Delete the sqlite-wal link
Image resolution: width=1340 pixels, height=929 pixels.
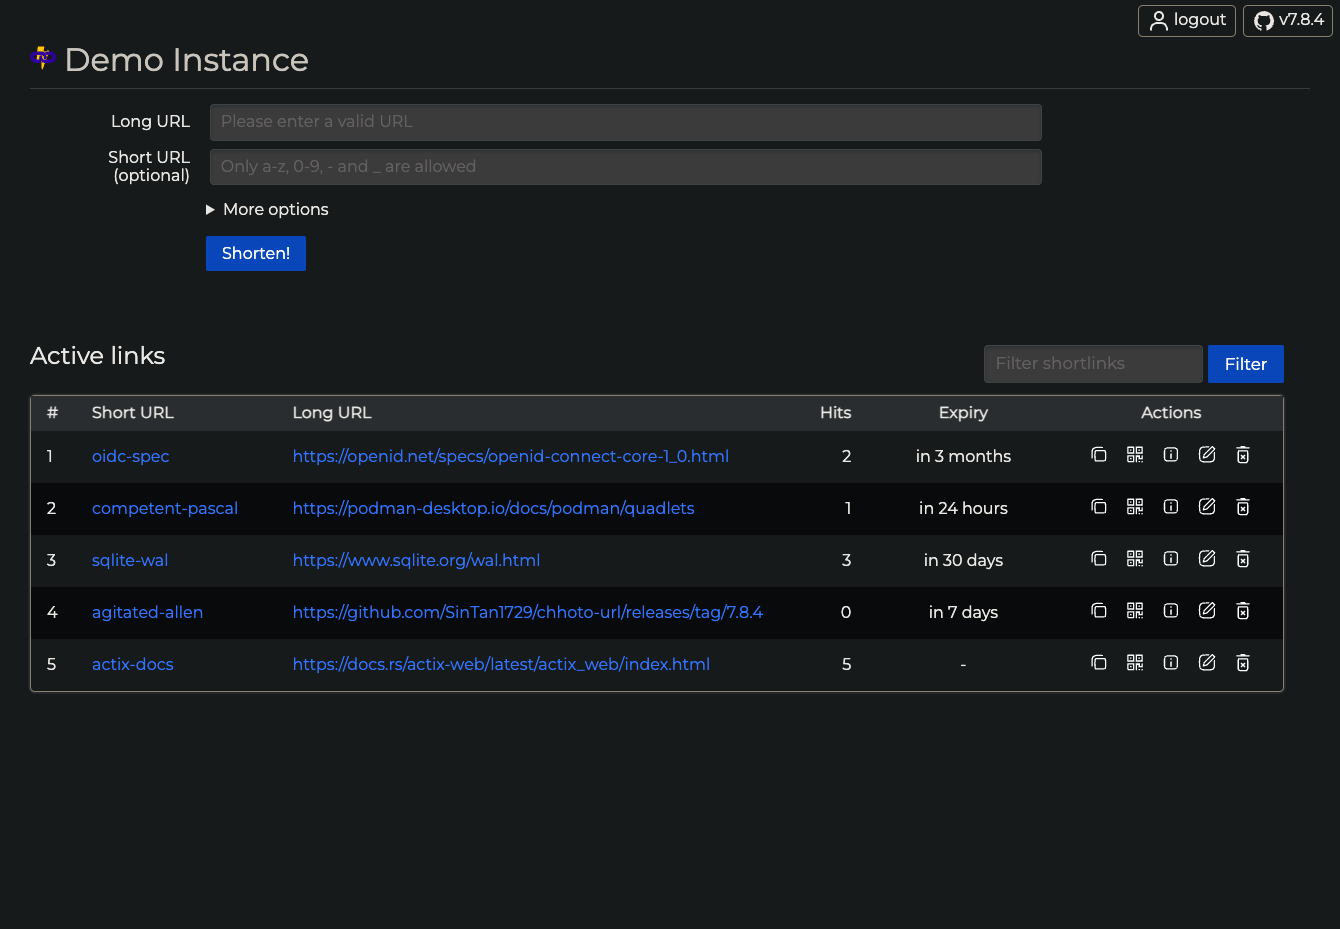pyautogui.click(x=1243, y=559)
